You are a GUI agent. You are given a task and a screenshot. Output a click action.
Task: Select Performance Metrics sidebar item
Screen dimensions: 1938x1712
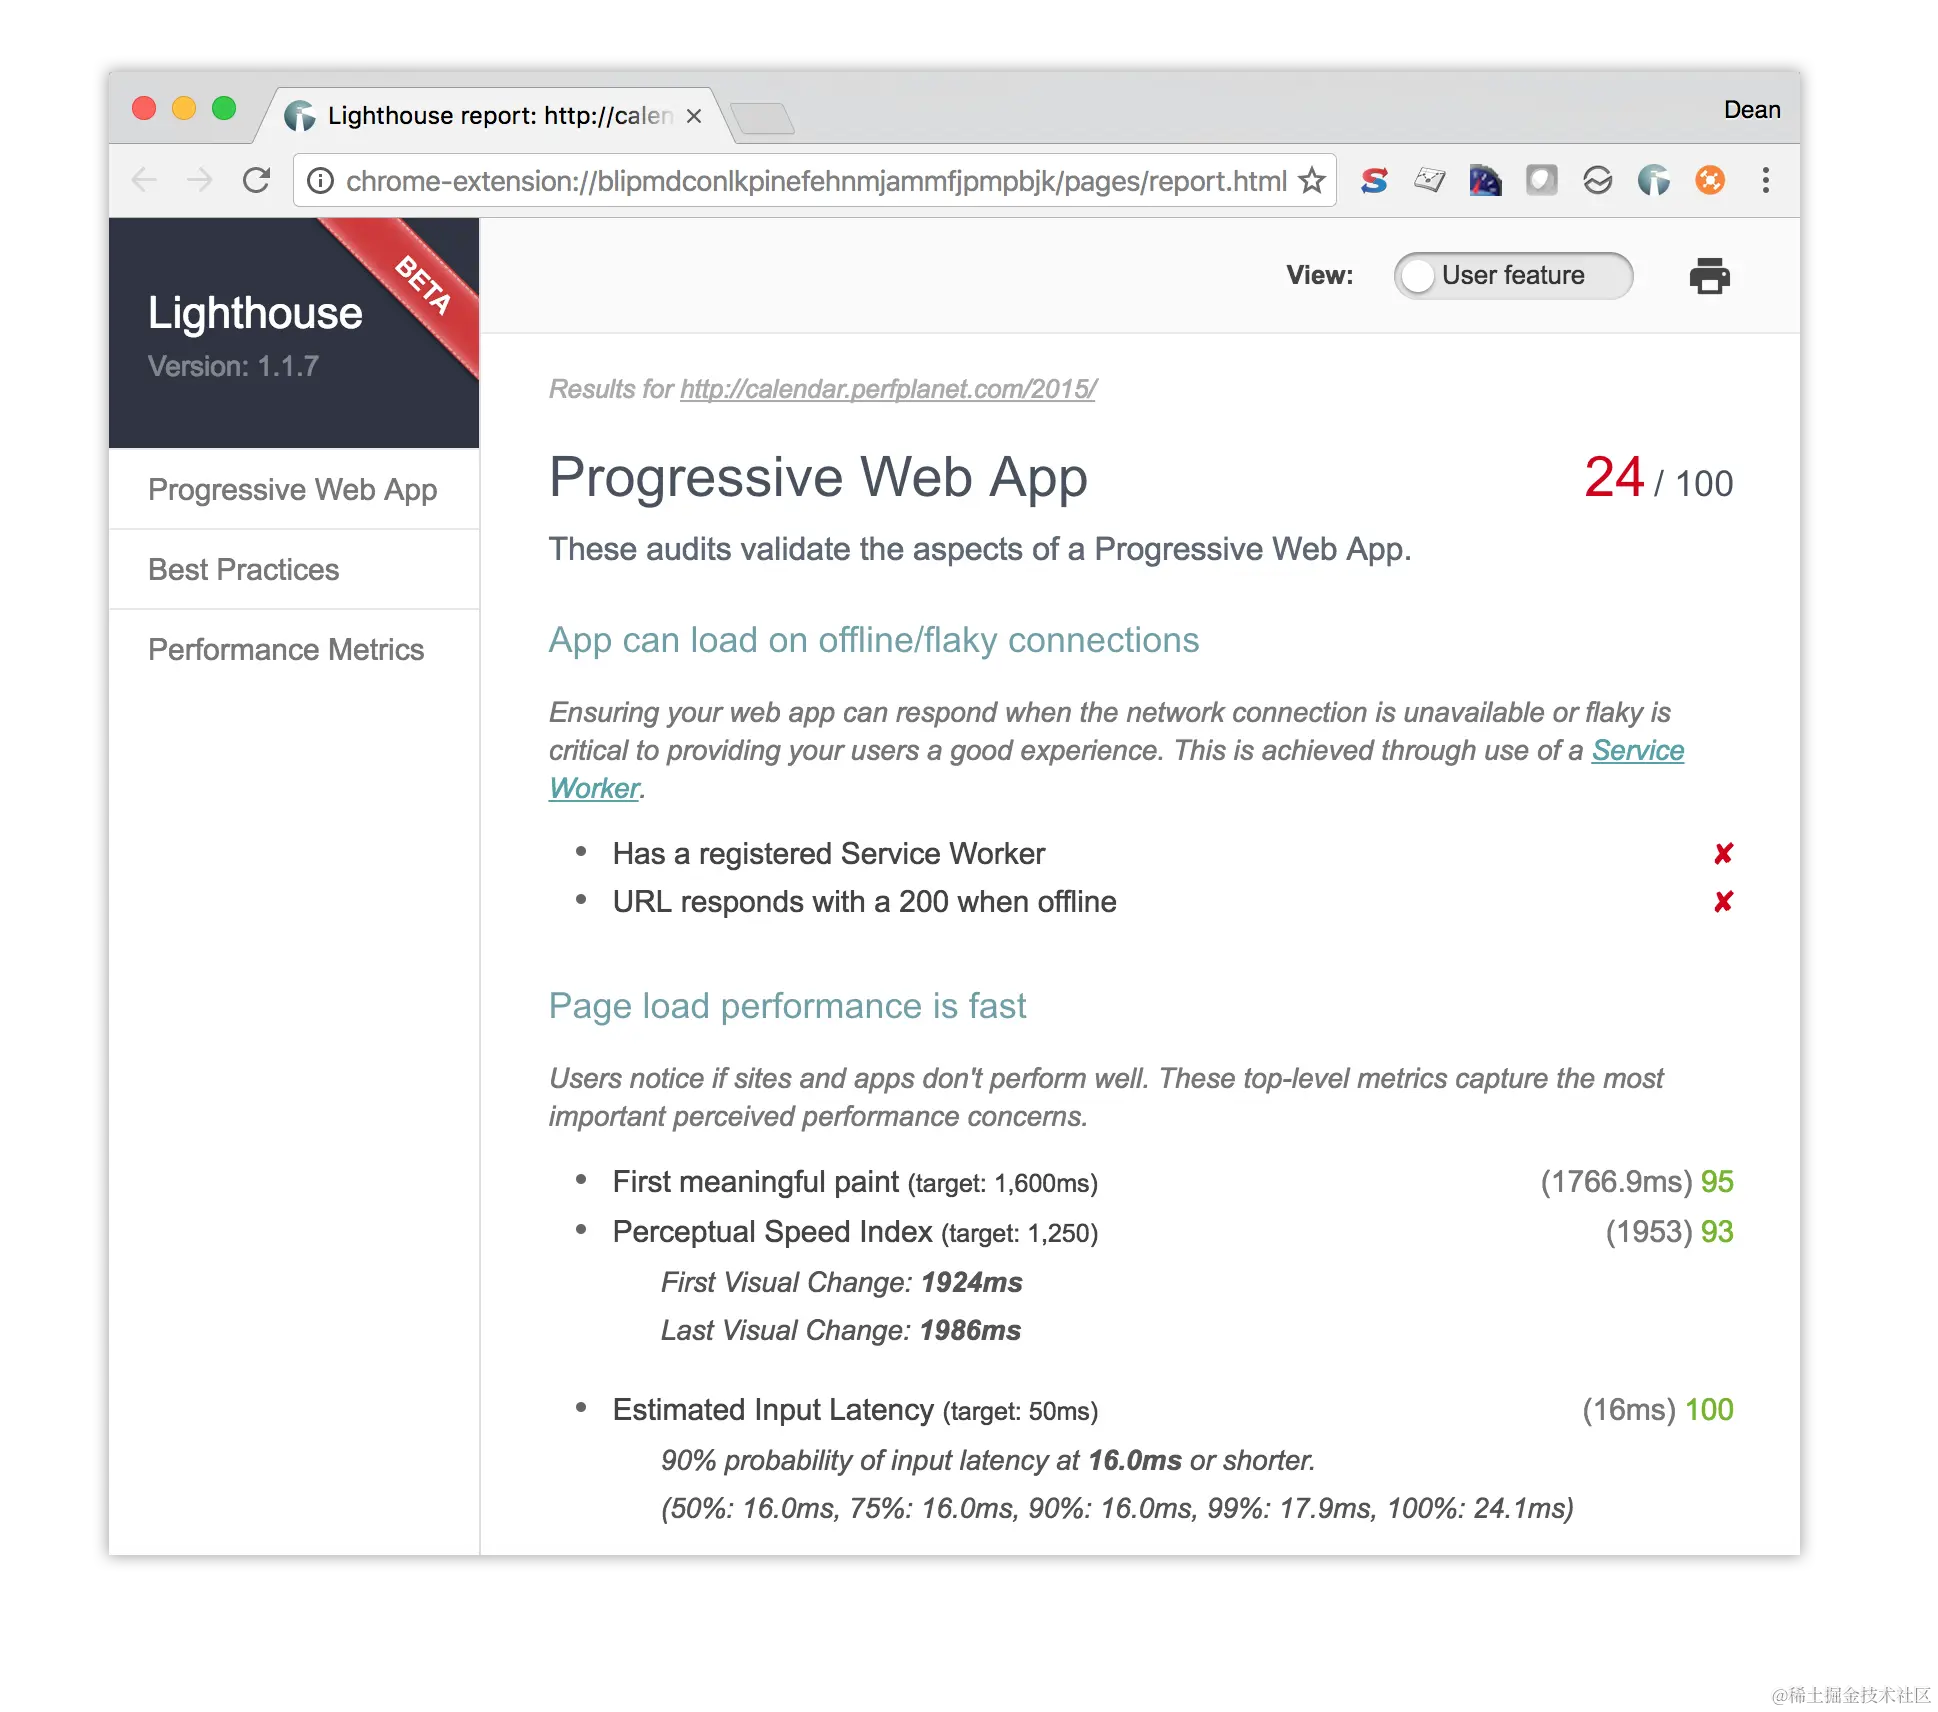(x=285, y=649)
